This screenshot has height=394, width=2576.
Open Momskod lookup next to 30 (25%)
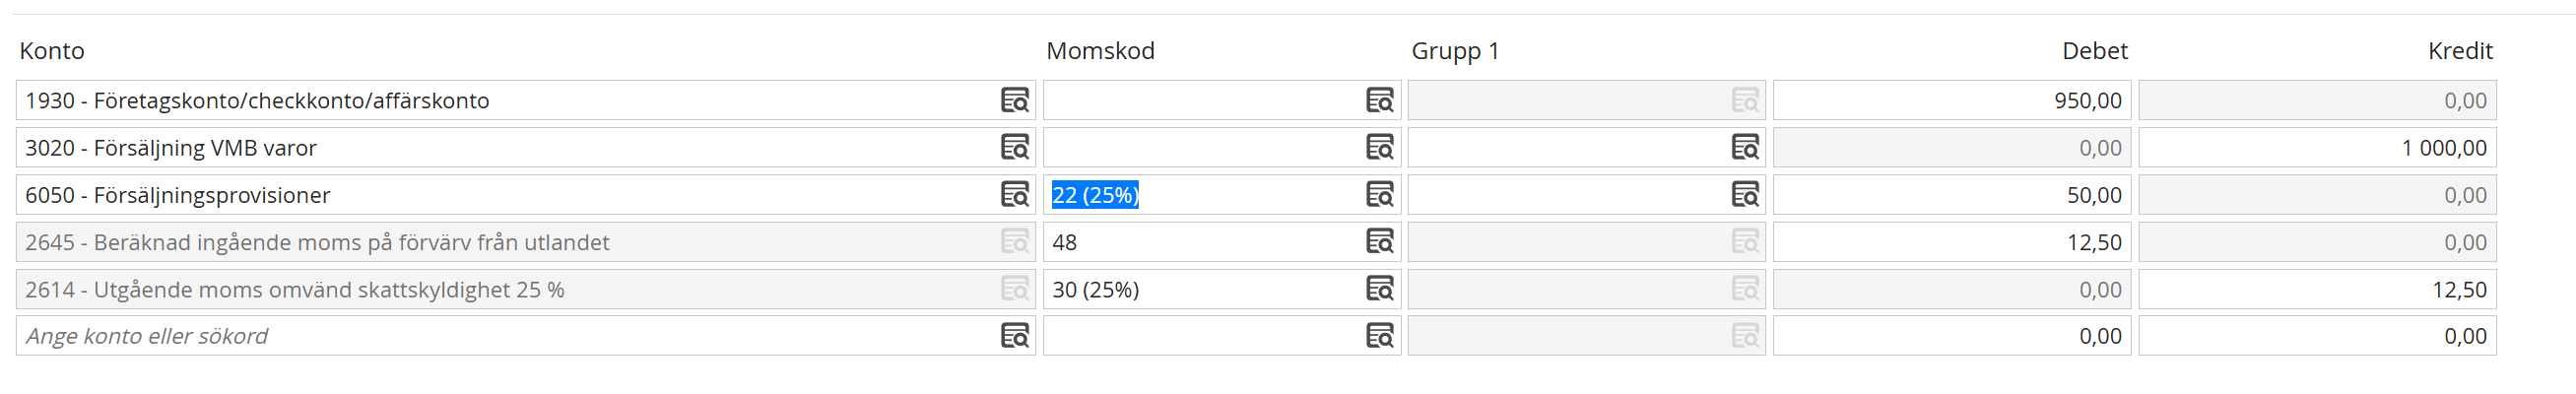pos(1379,289)
